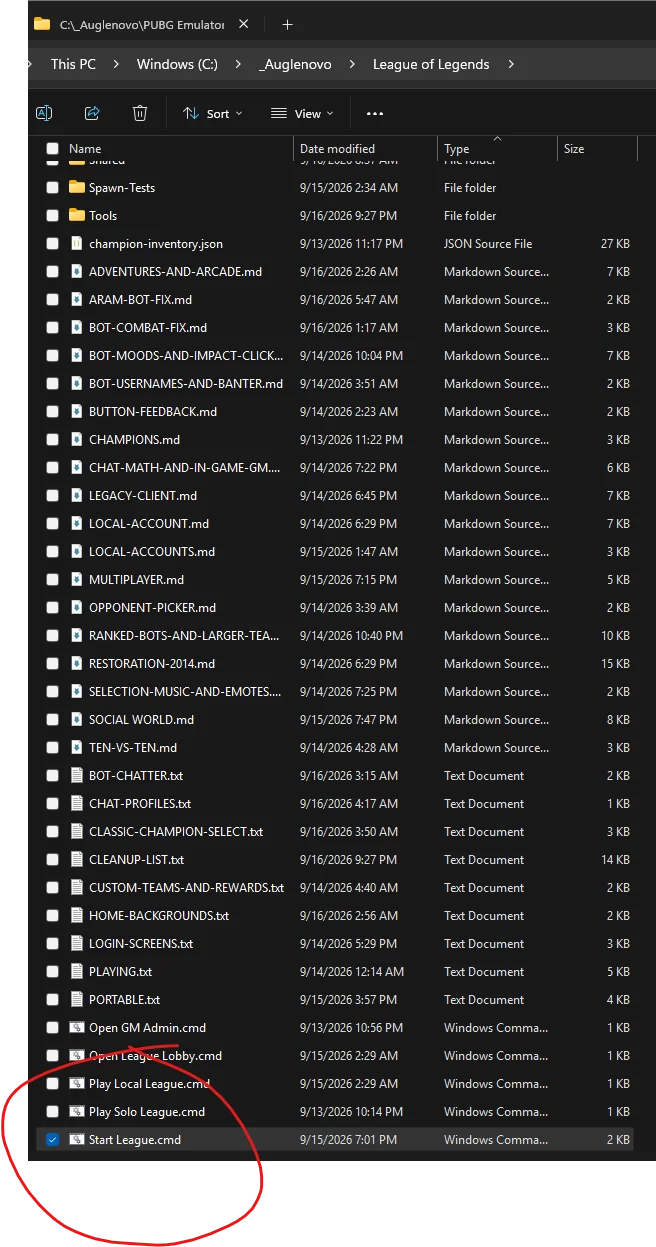656x1247 pixels.
Task: Go to Windows (C:) in breadcrumb
Action: pyautogui.click(x=177, y=64)
